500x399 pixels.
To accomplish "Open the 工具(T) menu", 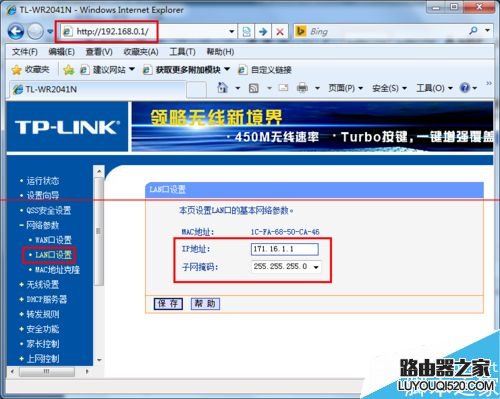I will tap(182, 52).
